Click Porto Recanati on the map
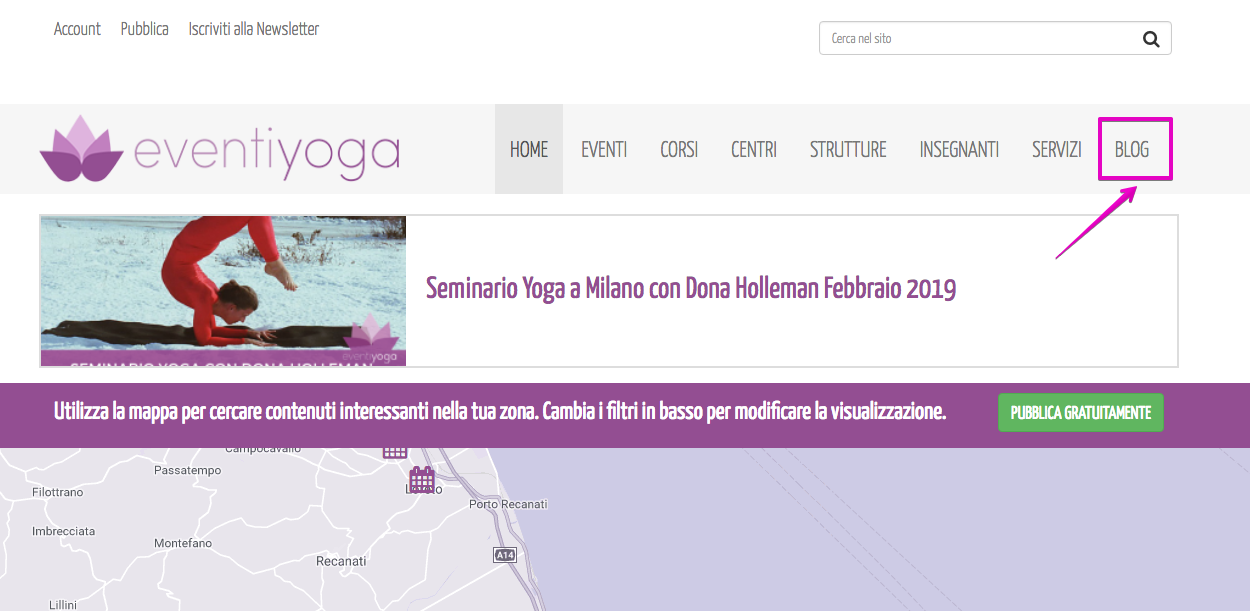Image resolution: width=1250 pixels, height=611 pixels. tap(507, 505)
